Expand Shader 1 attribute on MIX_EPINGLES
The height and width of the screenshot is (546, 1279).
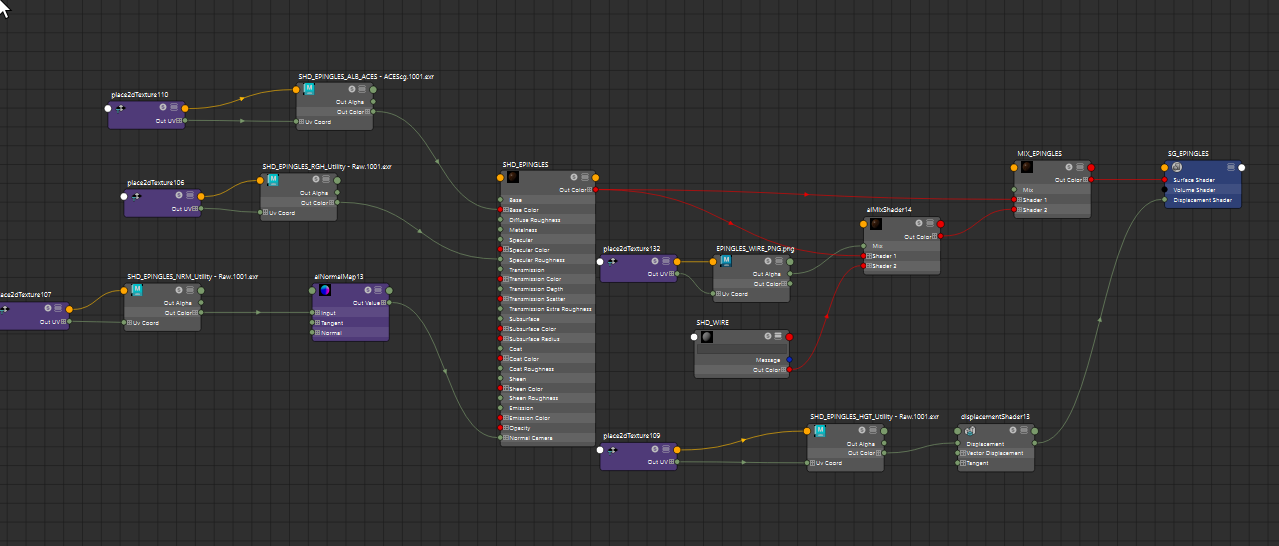tap(1020, 200)
